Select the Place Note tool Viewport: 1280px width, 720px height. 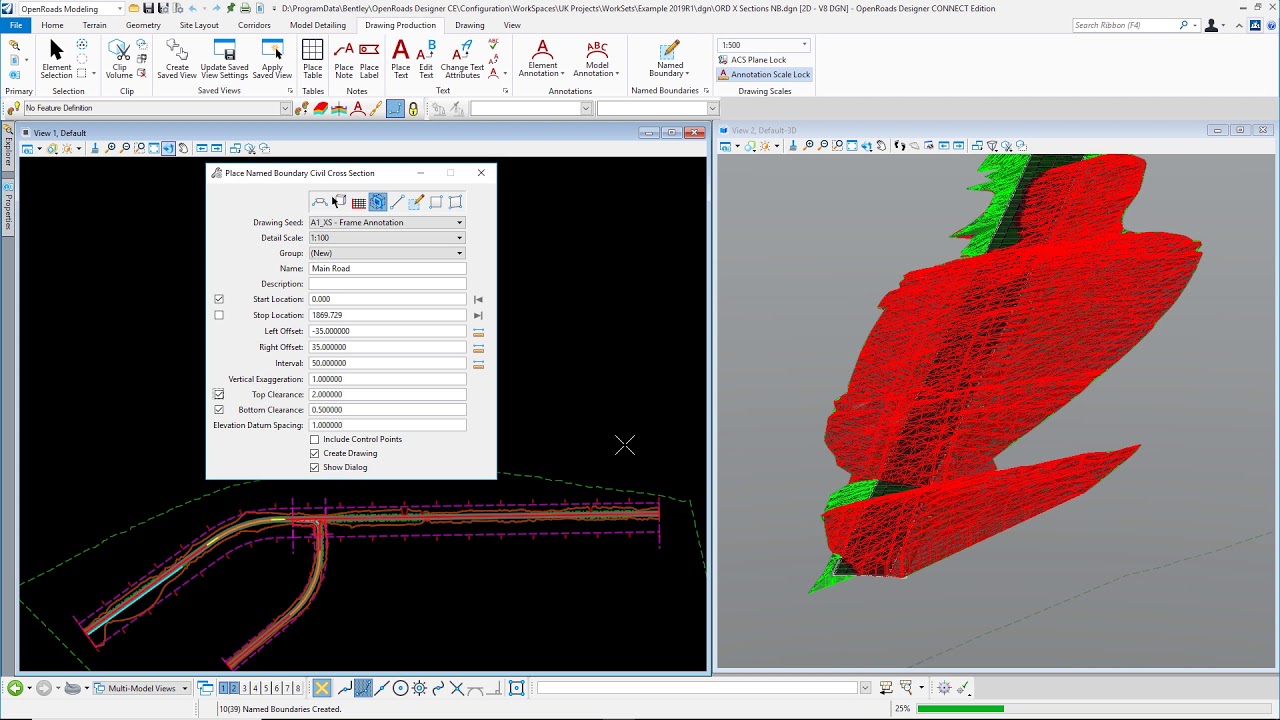[x=344, y=59]
